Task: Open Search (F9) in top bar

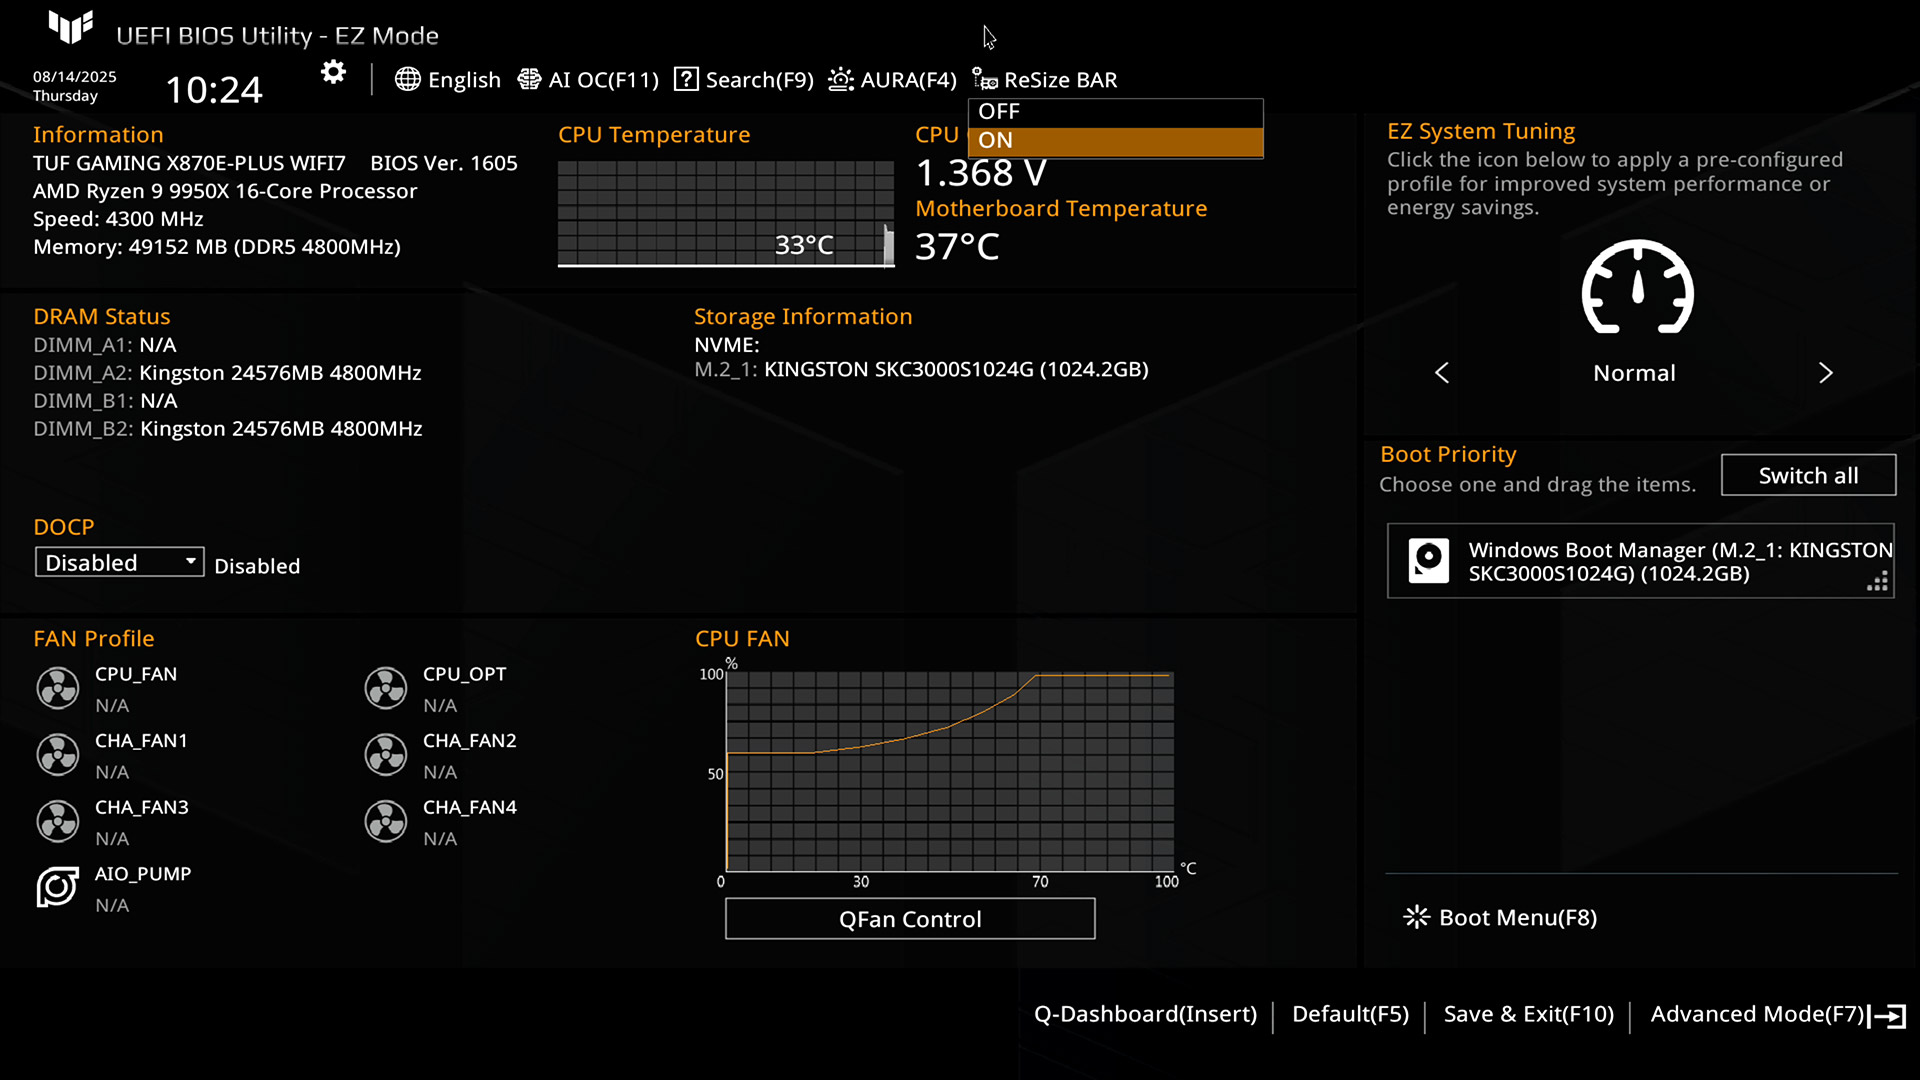Action: (744, 80)
